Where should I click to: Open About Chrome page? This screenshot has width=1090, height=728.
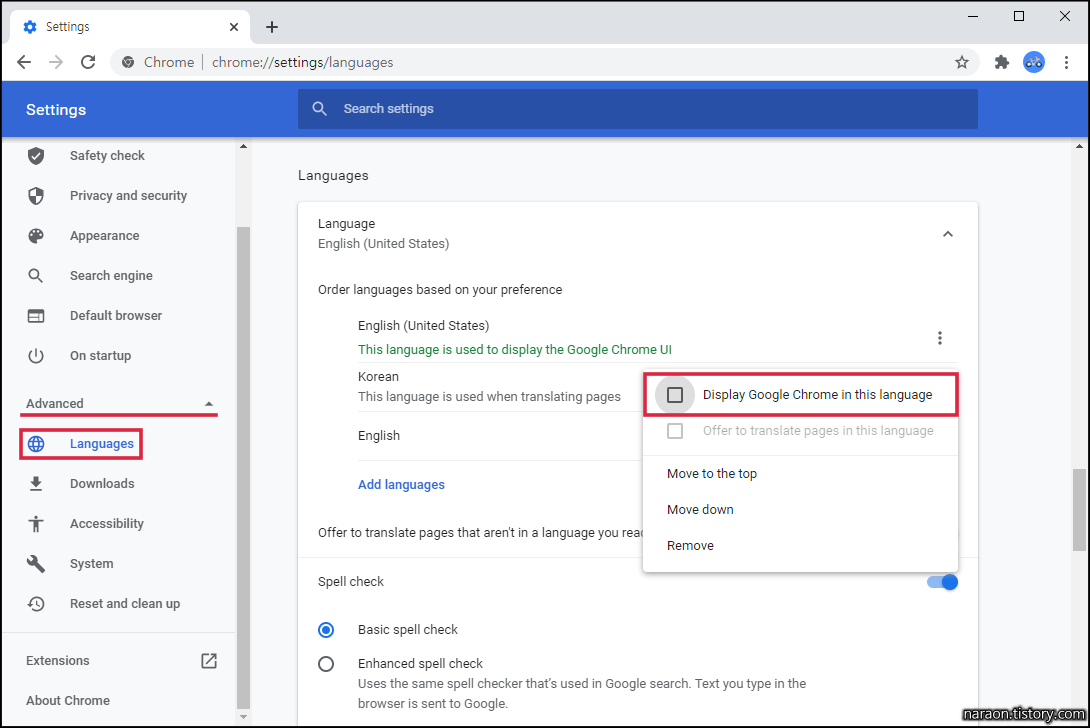coord(68,701)
